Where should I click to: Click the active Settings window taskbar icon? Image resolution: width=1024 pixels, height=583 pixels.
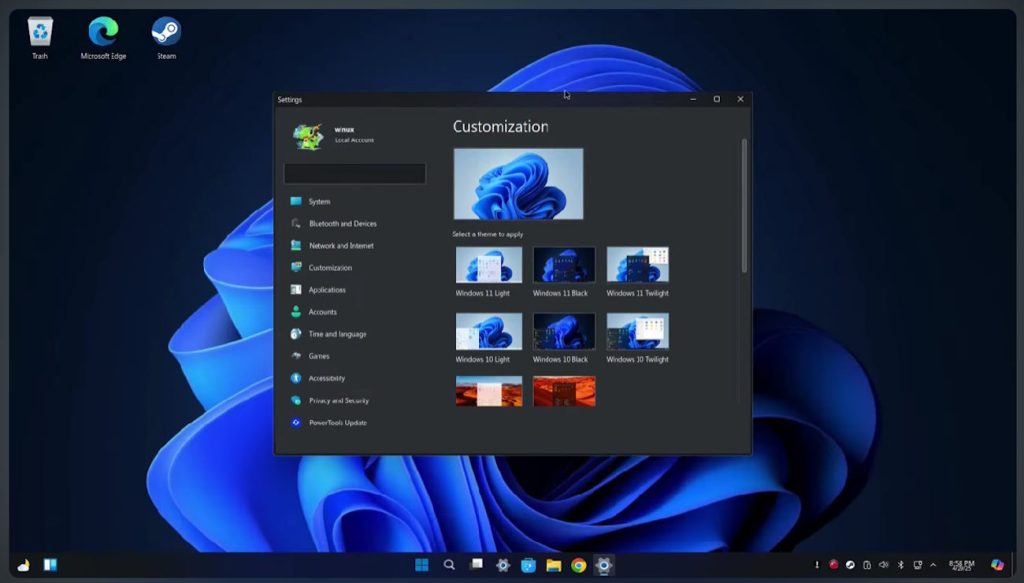tap(604, 565)
